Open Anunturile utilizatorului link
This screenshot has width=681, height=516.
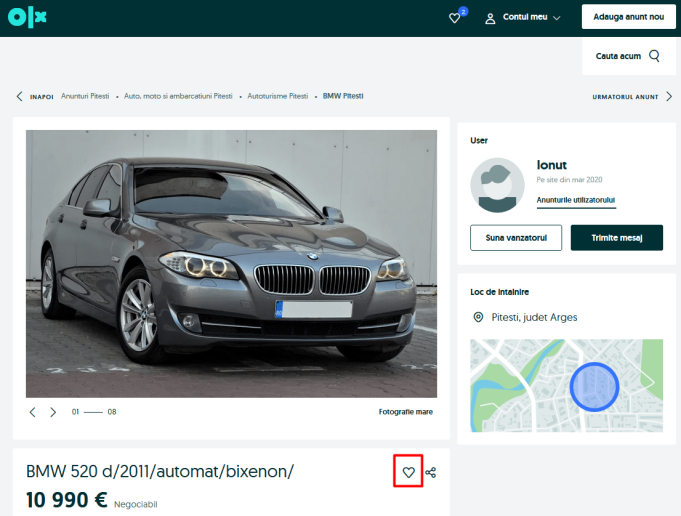tap(576, 200)
